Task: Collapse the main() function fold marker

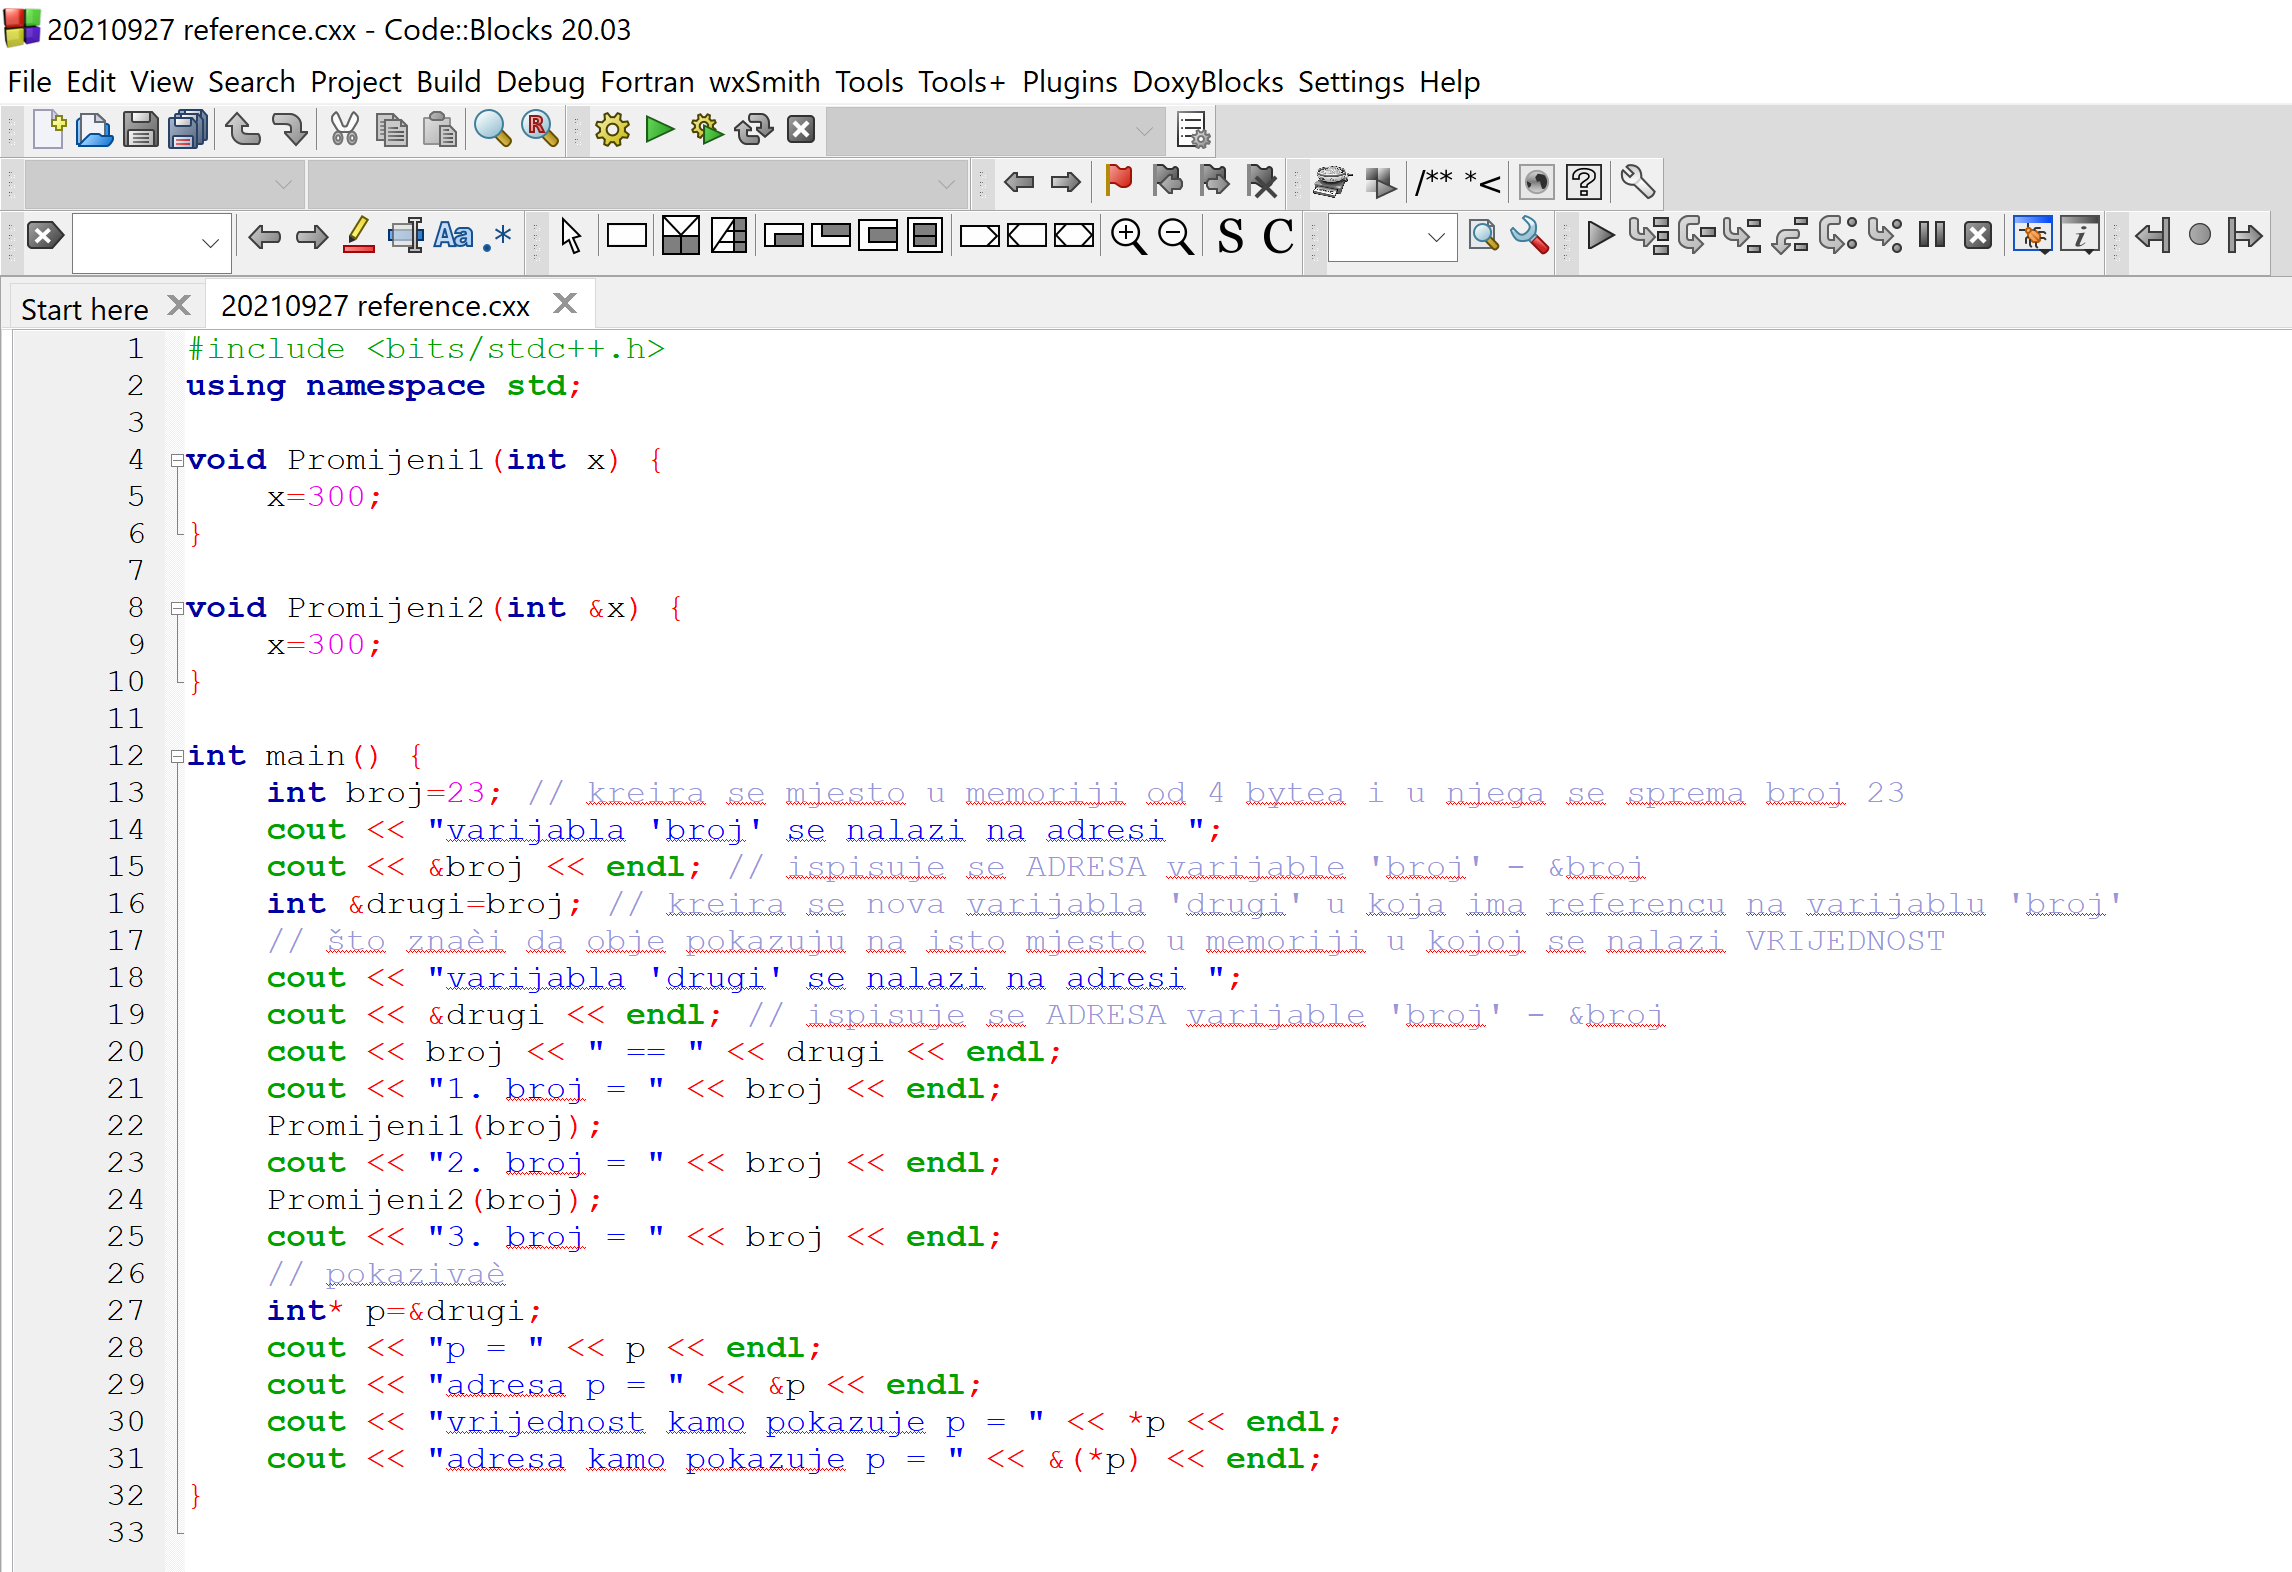Action: coord(177,757)
